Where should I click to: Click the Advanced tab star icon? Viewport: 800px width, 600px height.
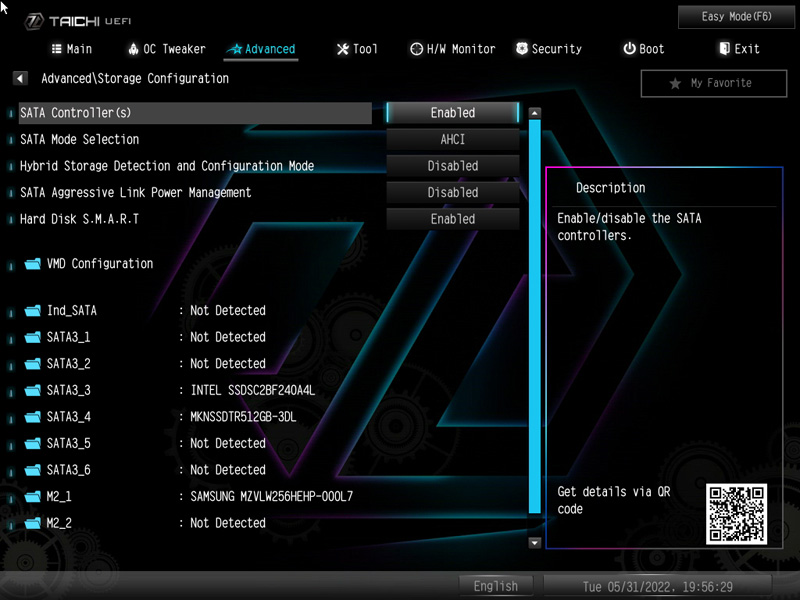click(x=235, y=49)
